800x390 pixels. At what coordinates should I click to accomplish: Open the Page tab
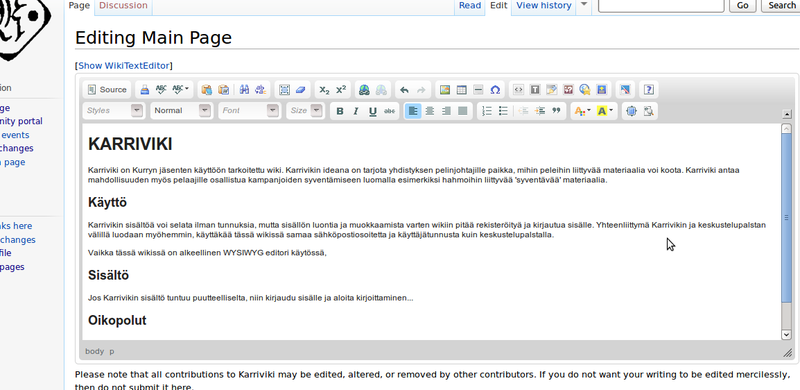[79, 6]
